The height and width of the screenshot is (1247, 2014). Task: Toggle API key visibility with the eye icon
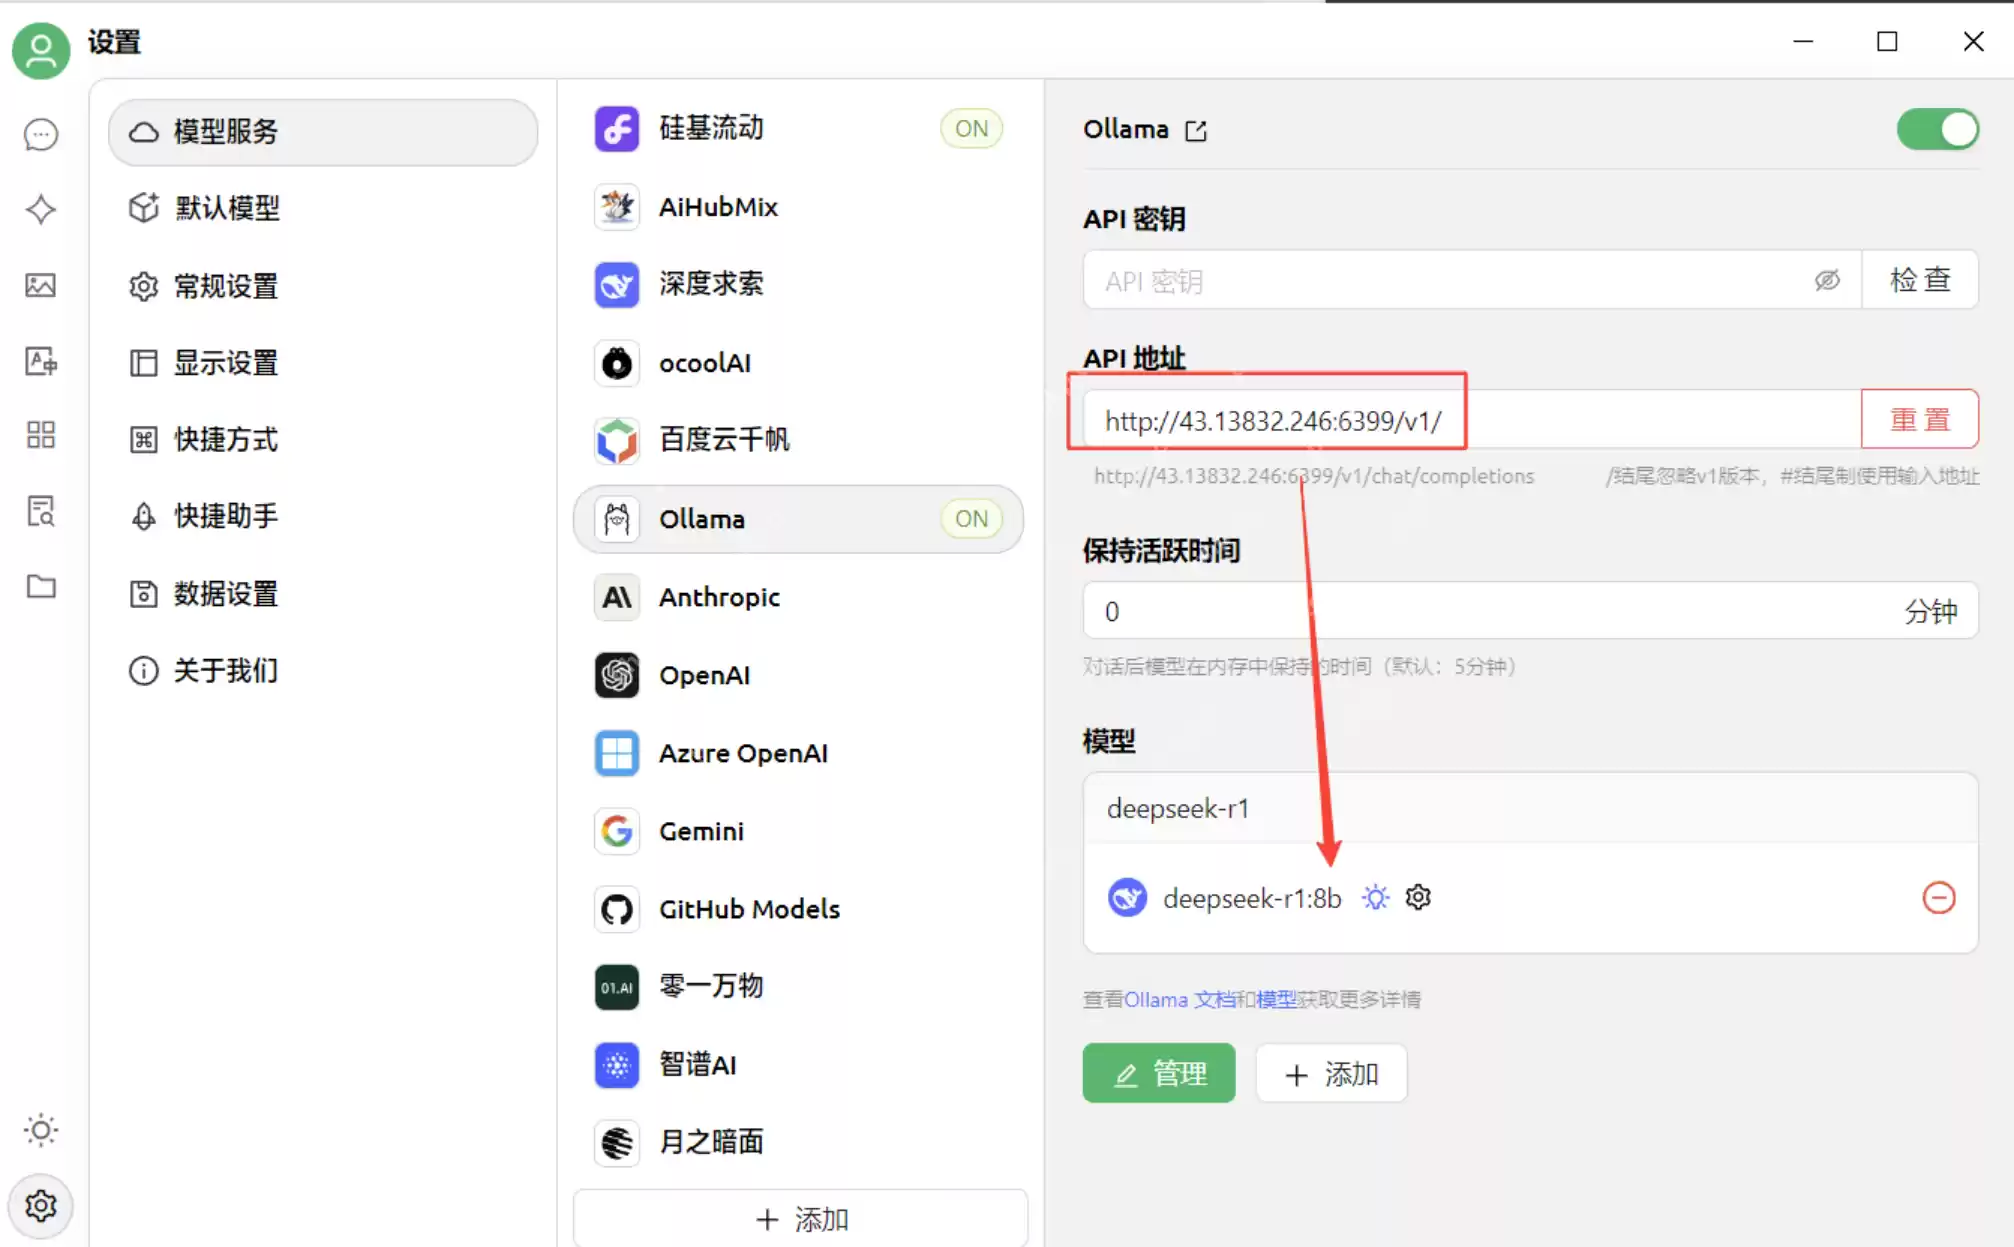click(x=1827, y=280)
